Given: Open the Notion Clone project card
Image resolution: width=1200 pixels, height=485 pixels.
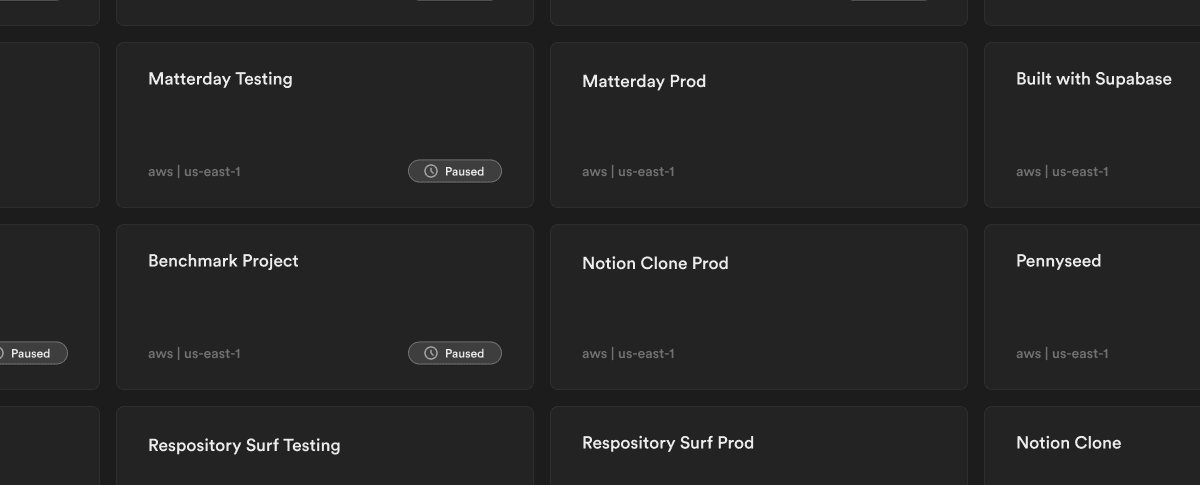Looking at the screenshot, I should (1068, 443).
